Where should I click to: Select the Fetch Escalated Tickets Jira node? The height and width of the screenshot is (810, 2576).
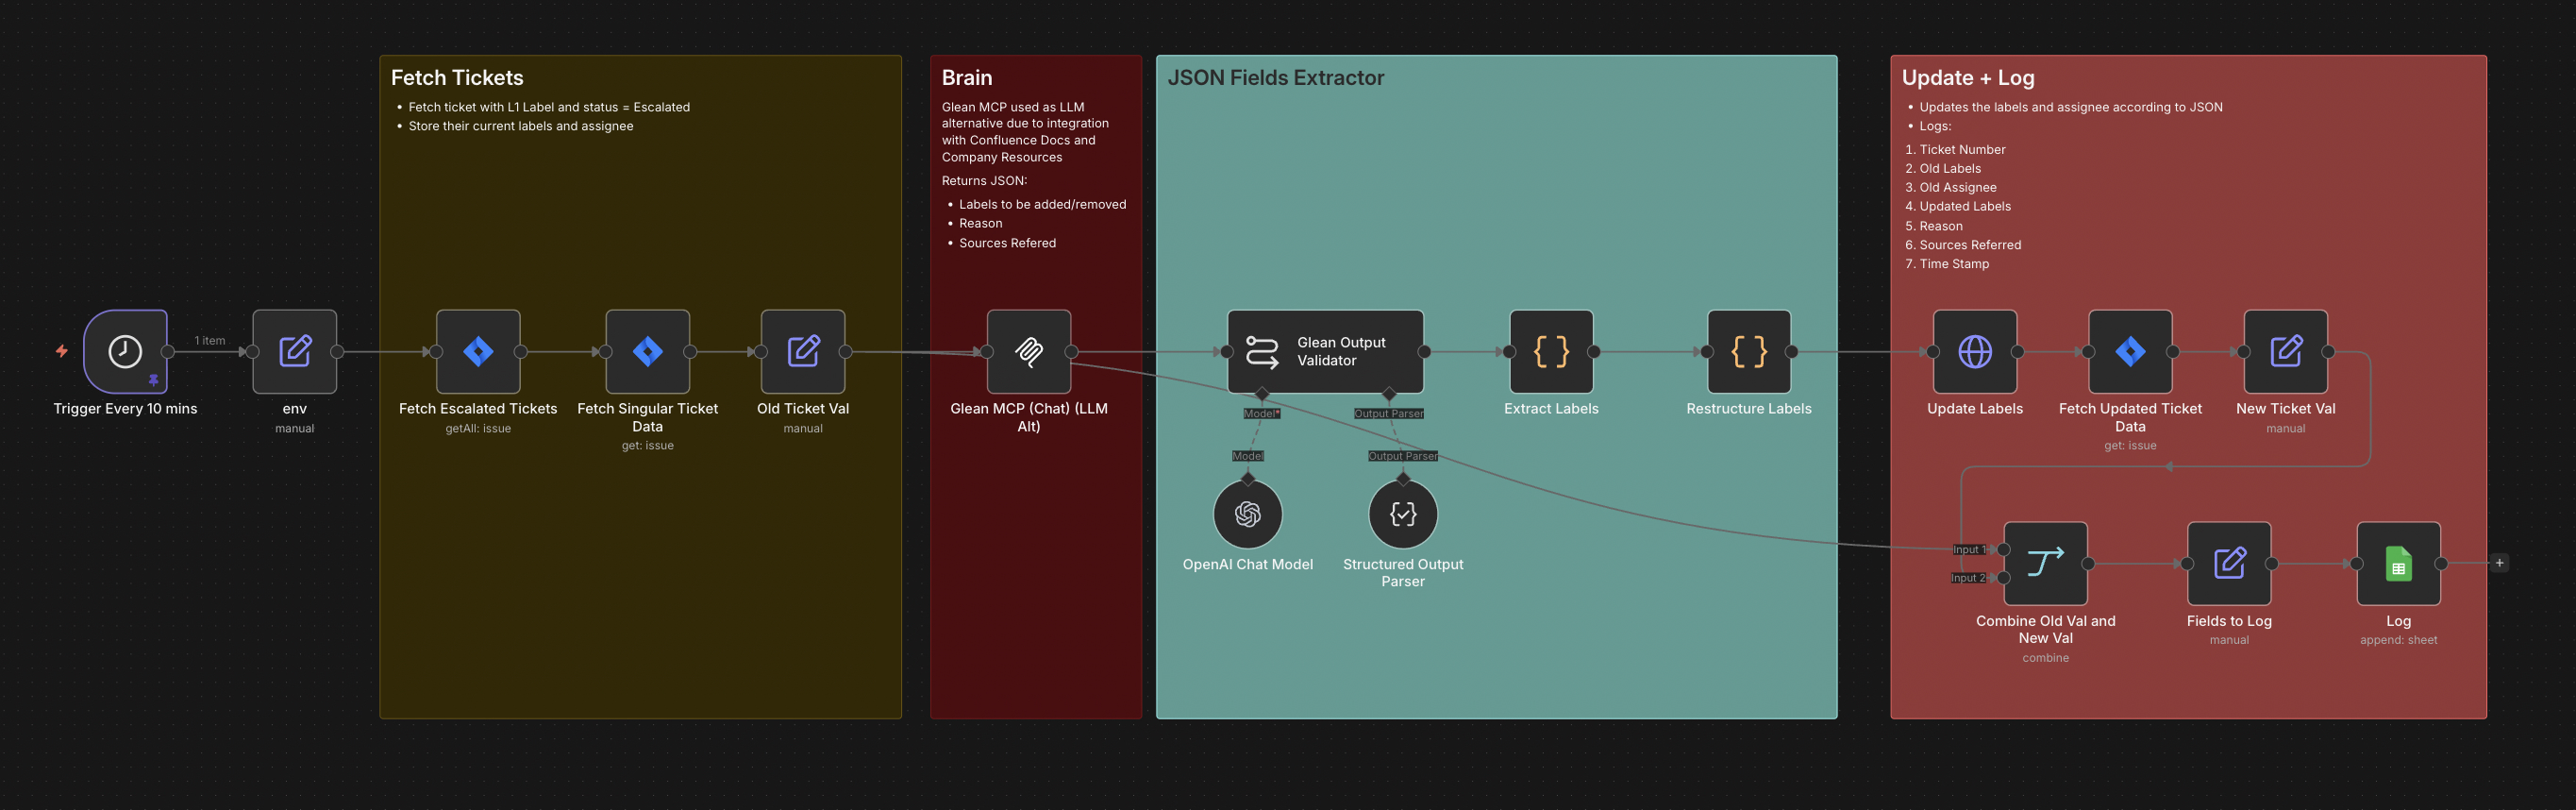(x=478, y=351)
